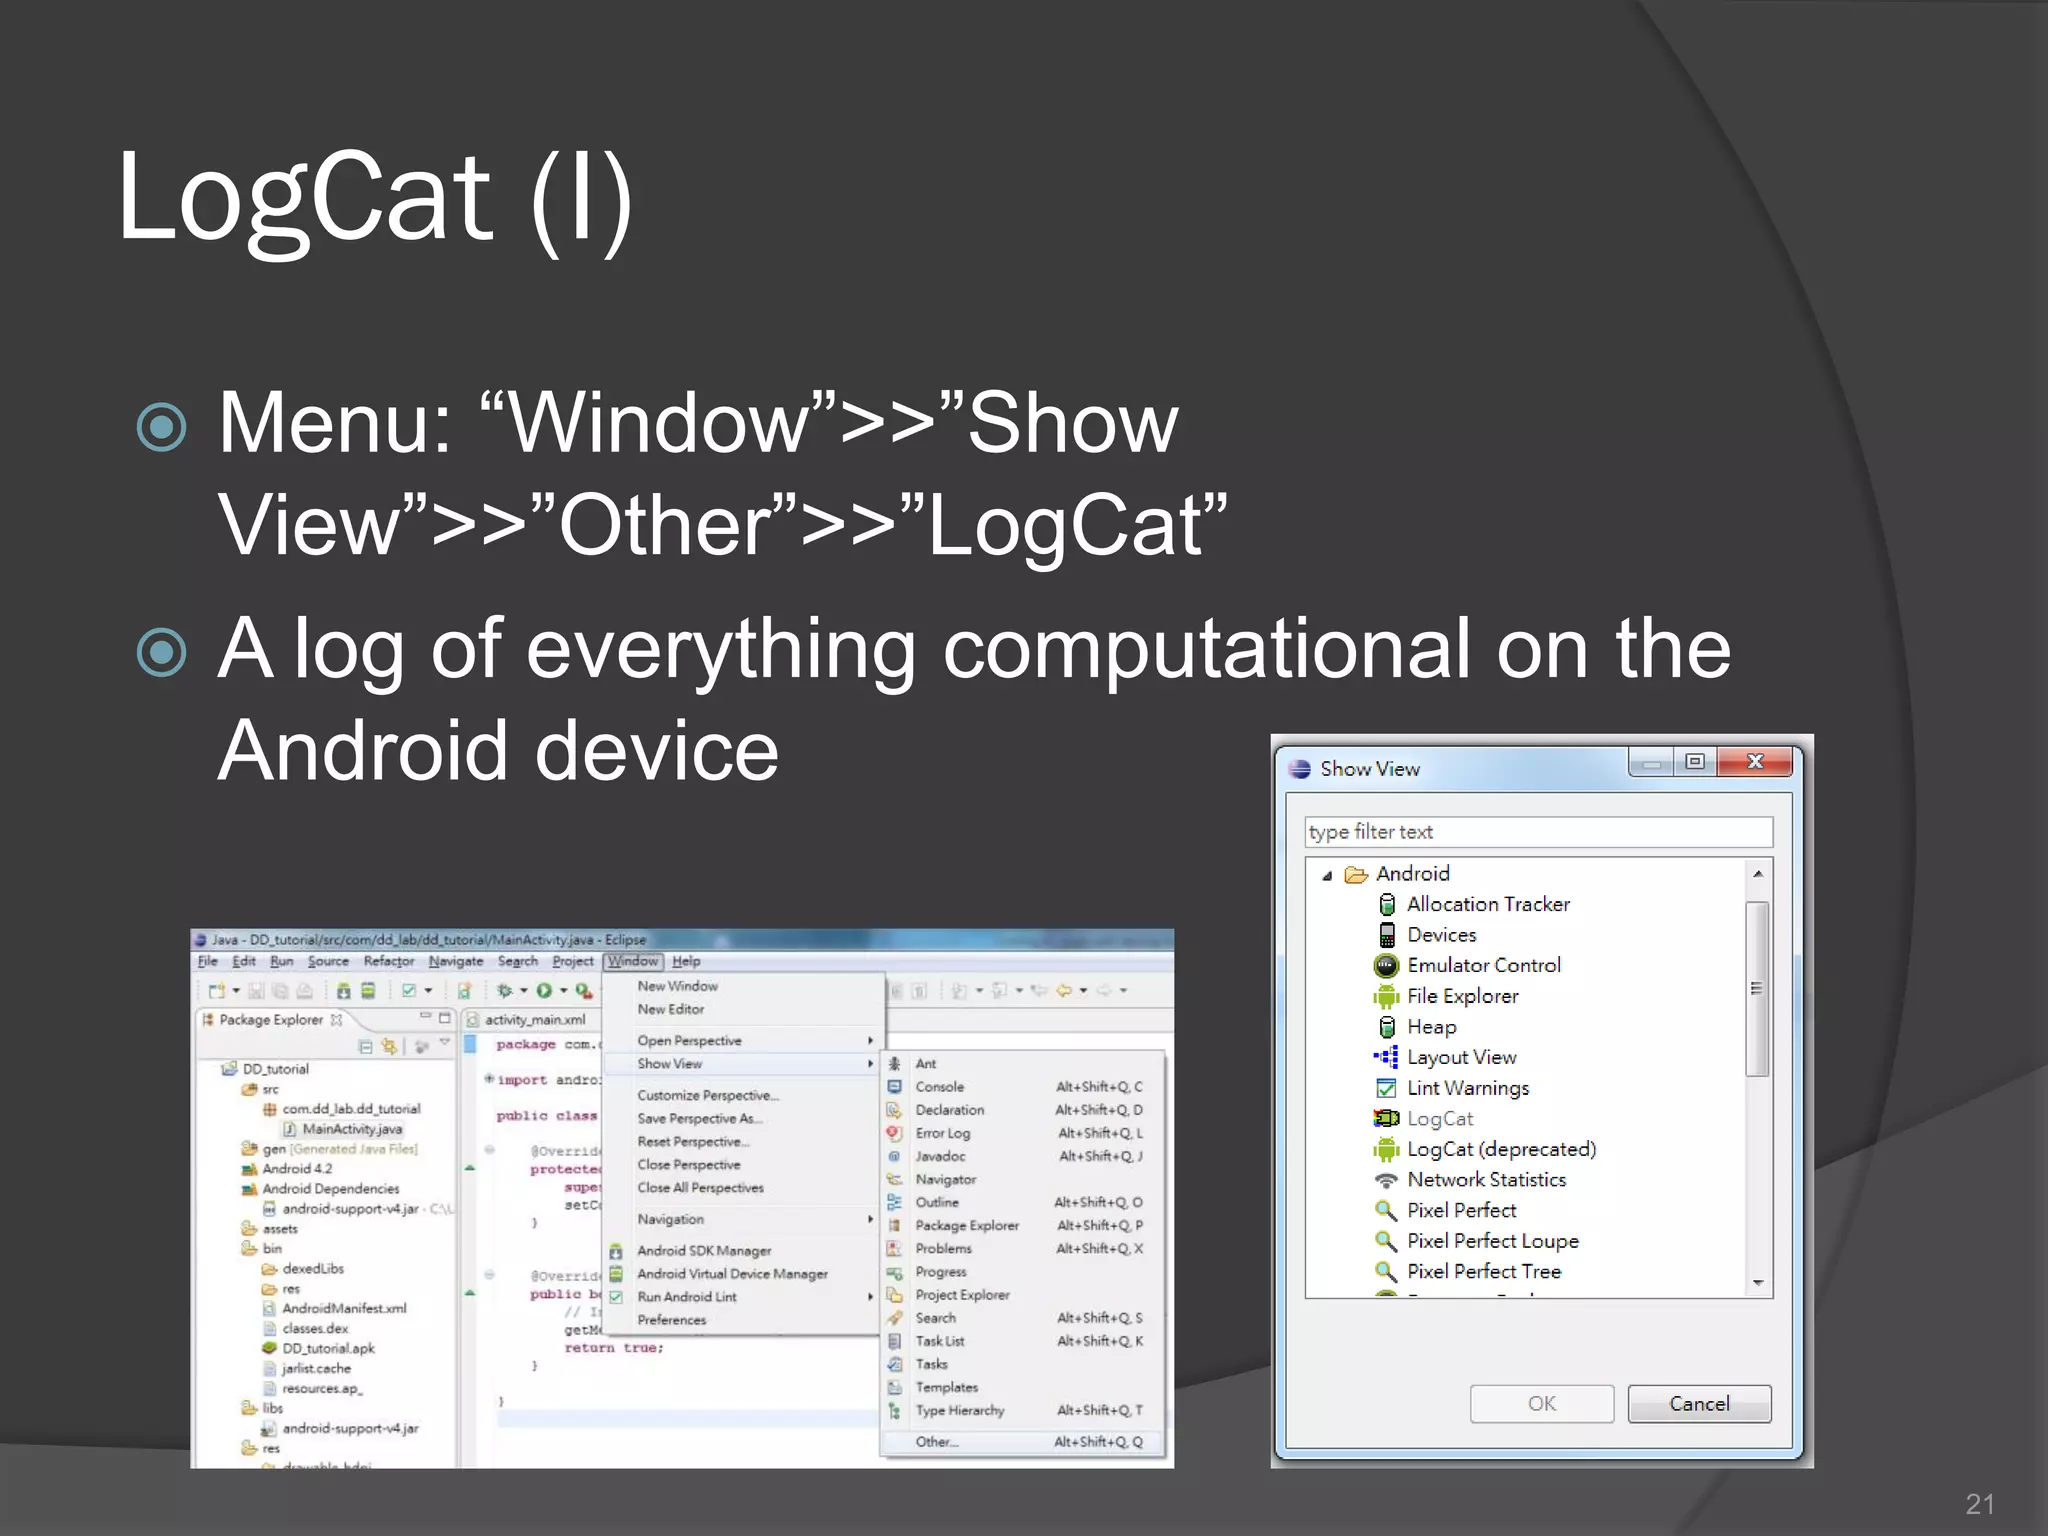This screenshot has width=2048, height=1536.
Task: Click the green Run toolbar button in Eclipse
Action: click(x=543, y=990)
